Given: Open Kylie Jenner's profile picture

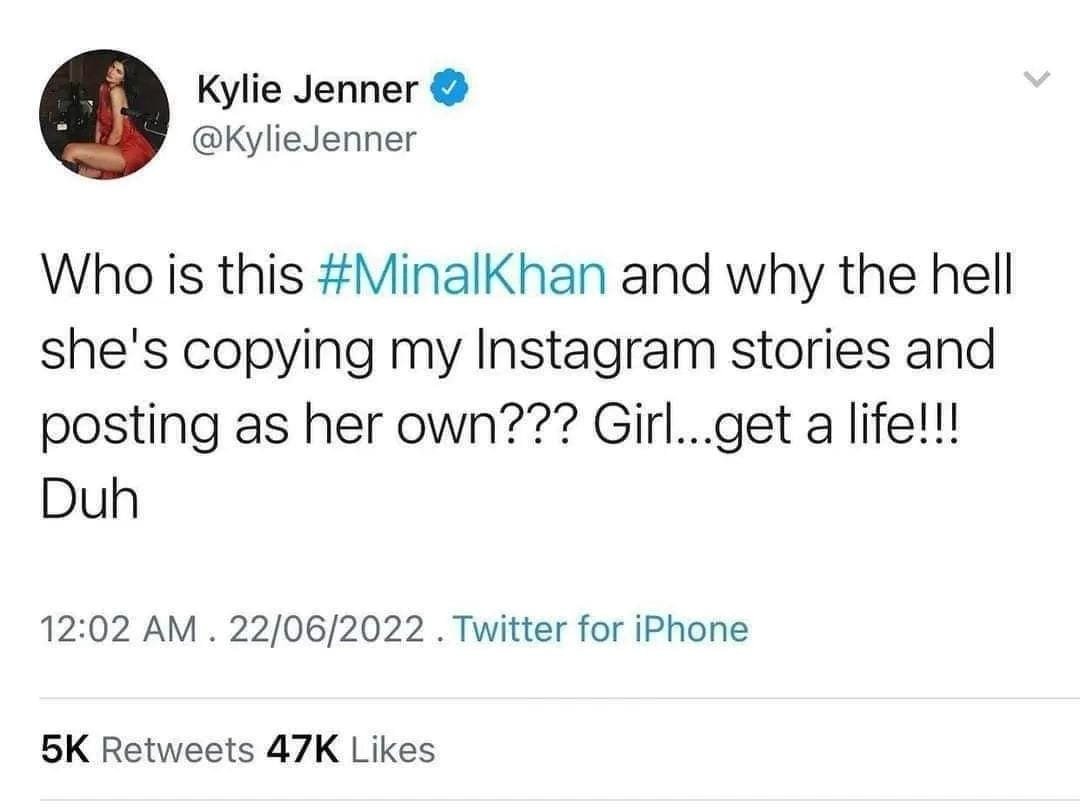Looking at the screenshot, I should click(105, 115).
